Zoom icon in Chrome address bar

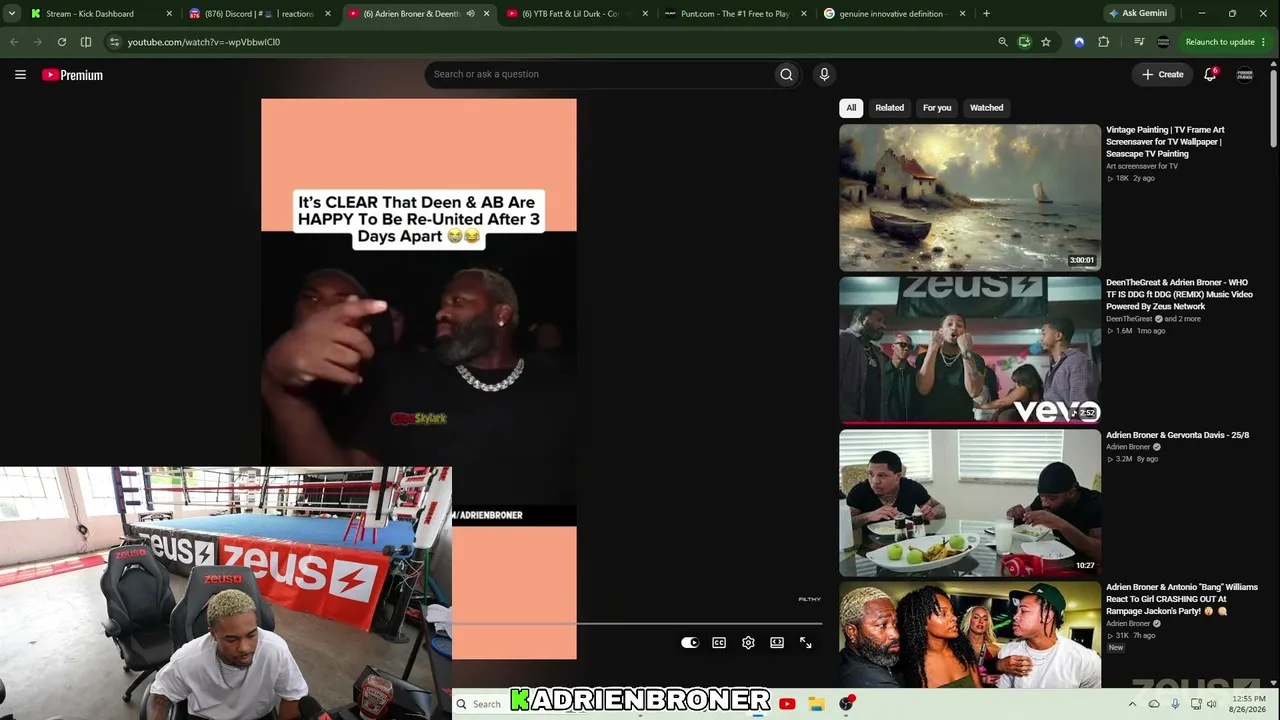click(x=1003, y=42)
